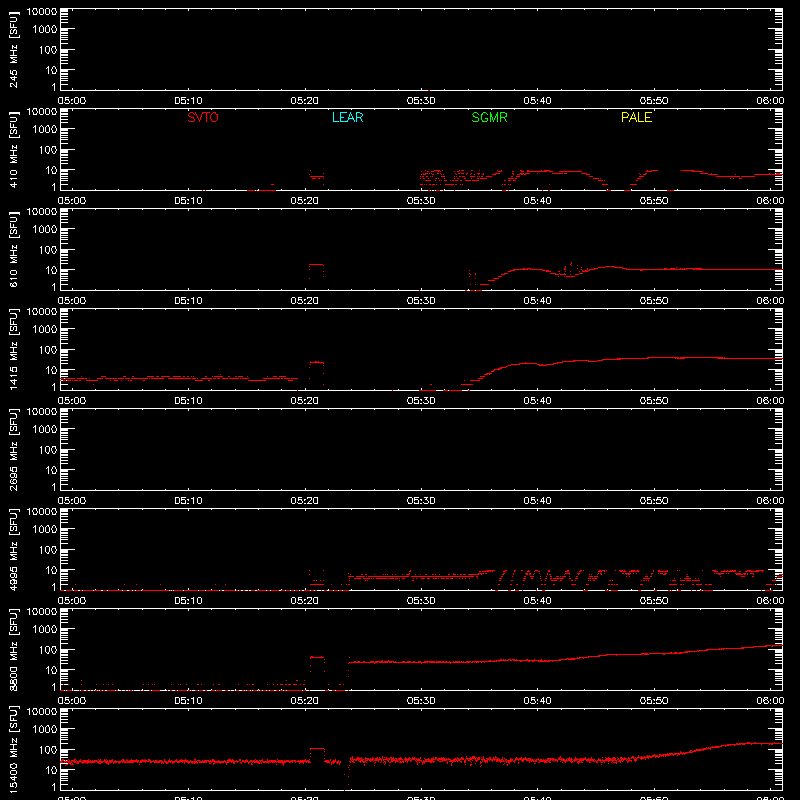This screenshot has height=800, width=800.
Task: Click the 1000 y-axis value in 410 MHz panel
Action: [x=45, y=130]
